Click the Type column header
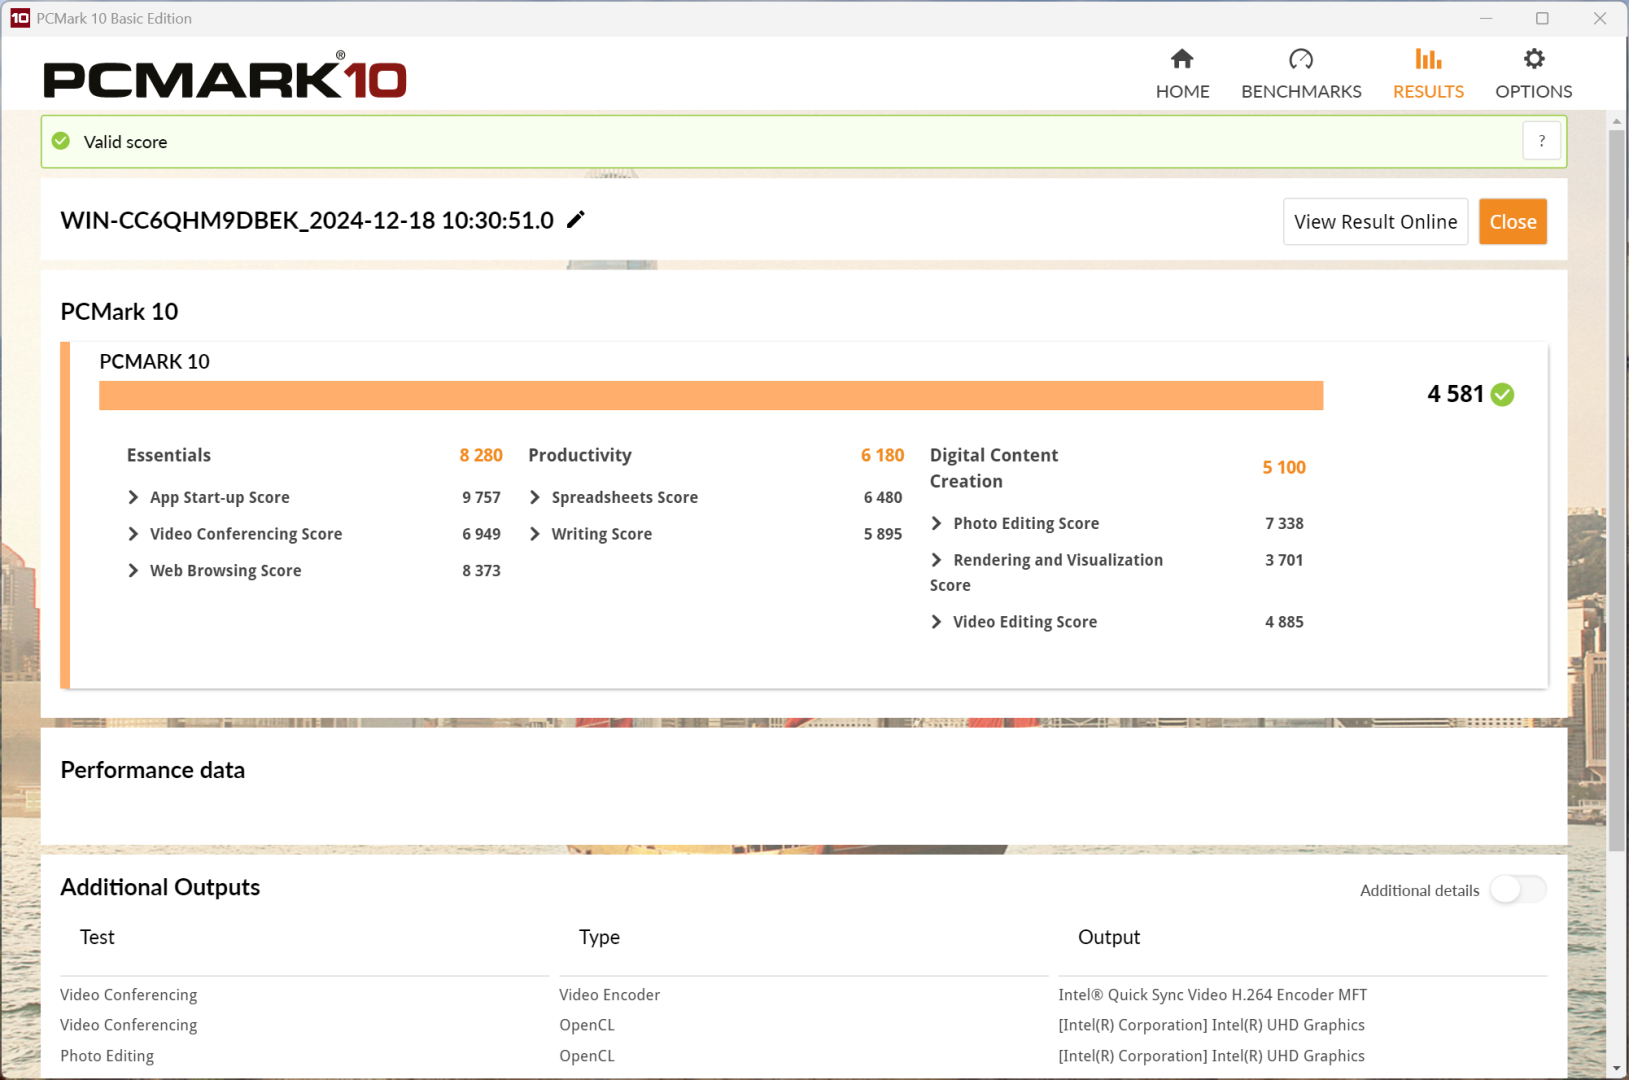 click(x=599, y=937)
